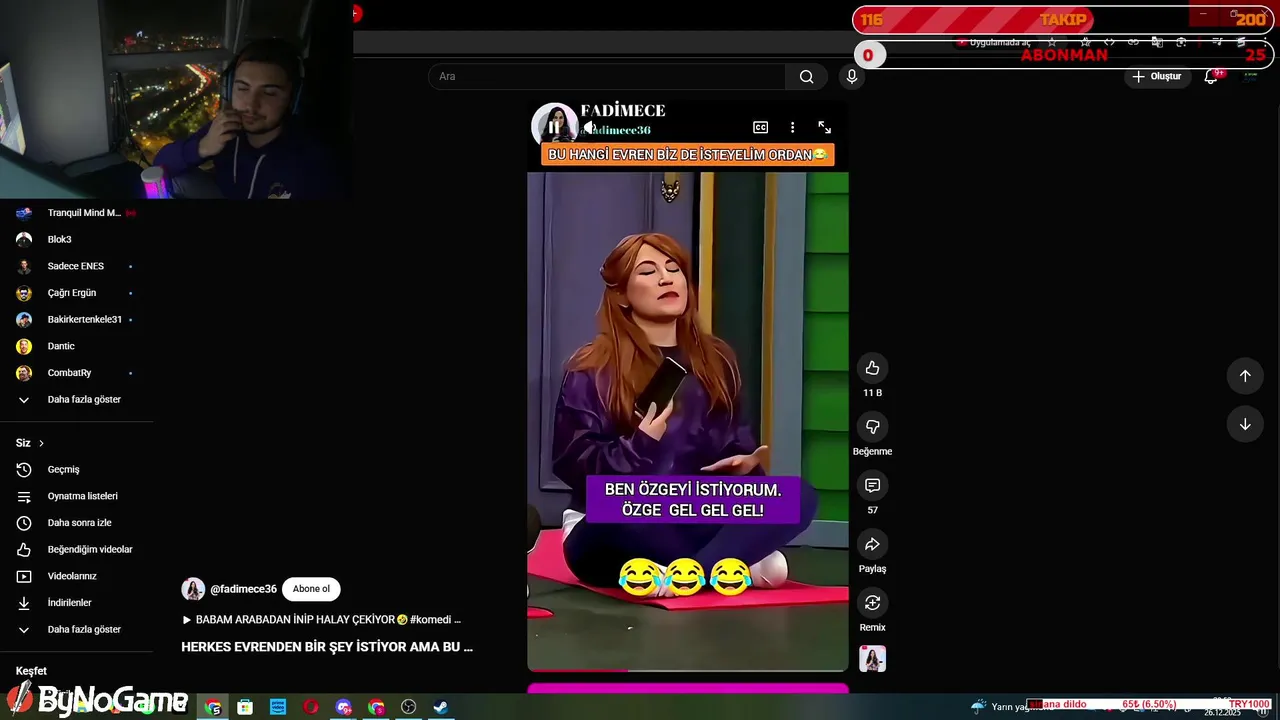
Task: Open the sound source thumbnail below Remix
Action: (872, 659)
